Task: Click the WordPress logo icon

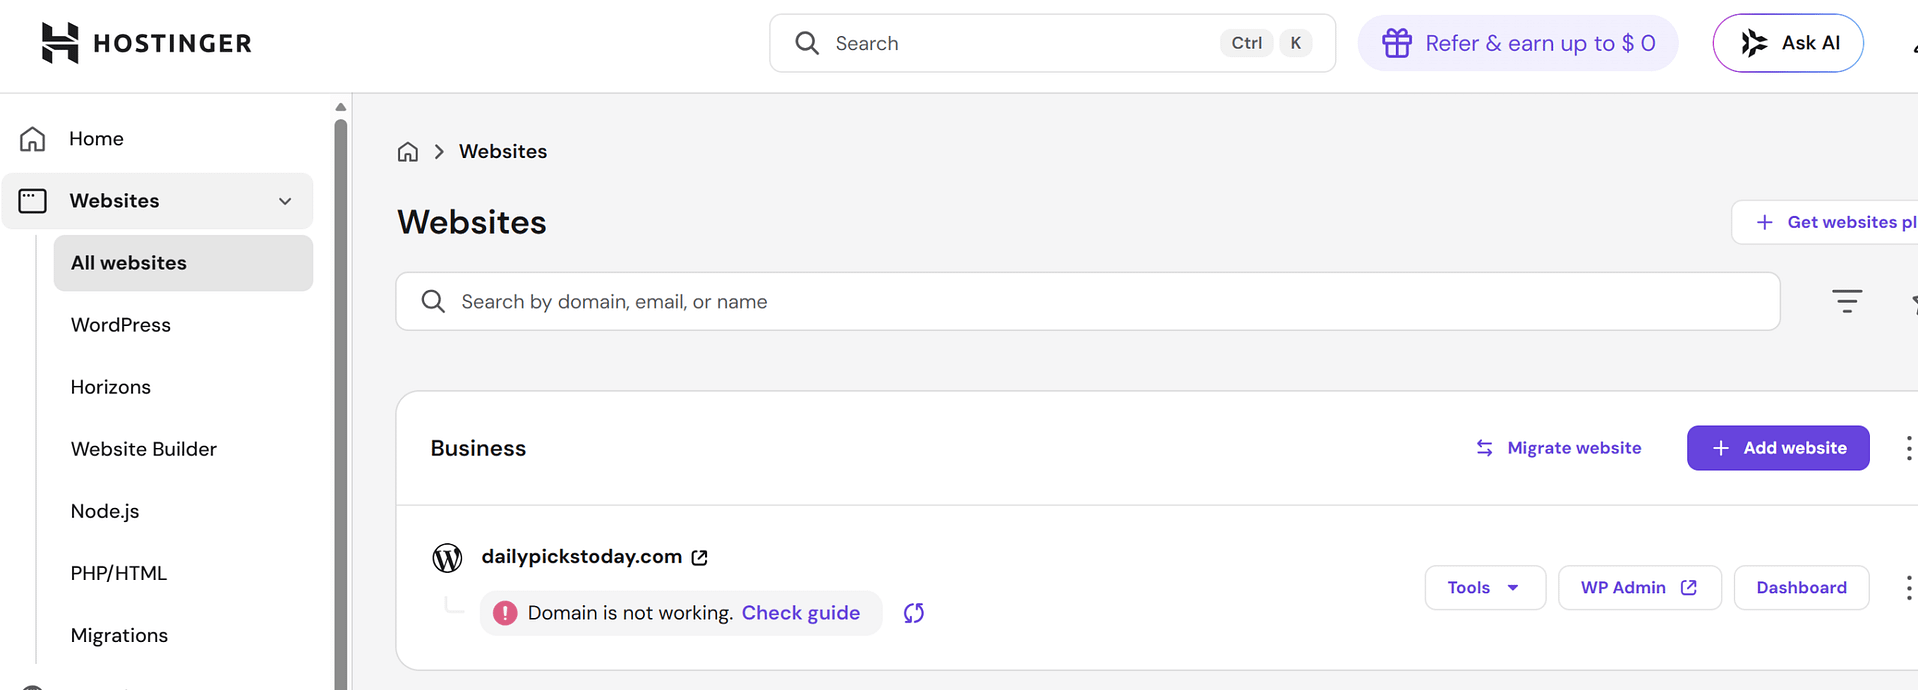Action: pos(447,558)
